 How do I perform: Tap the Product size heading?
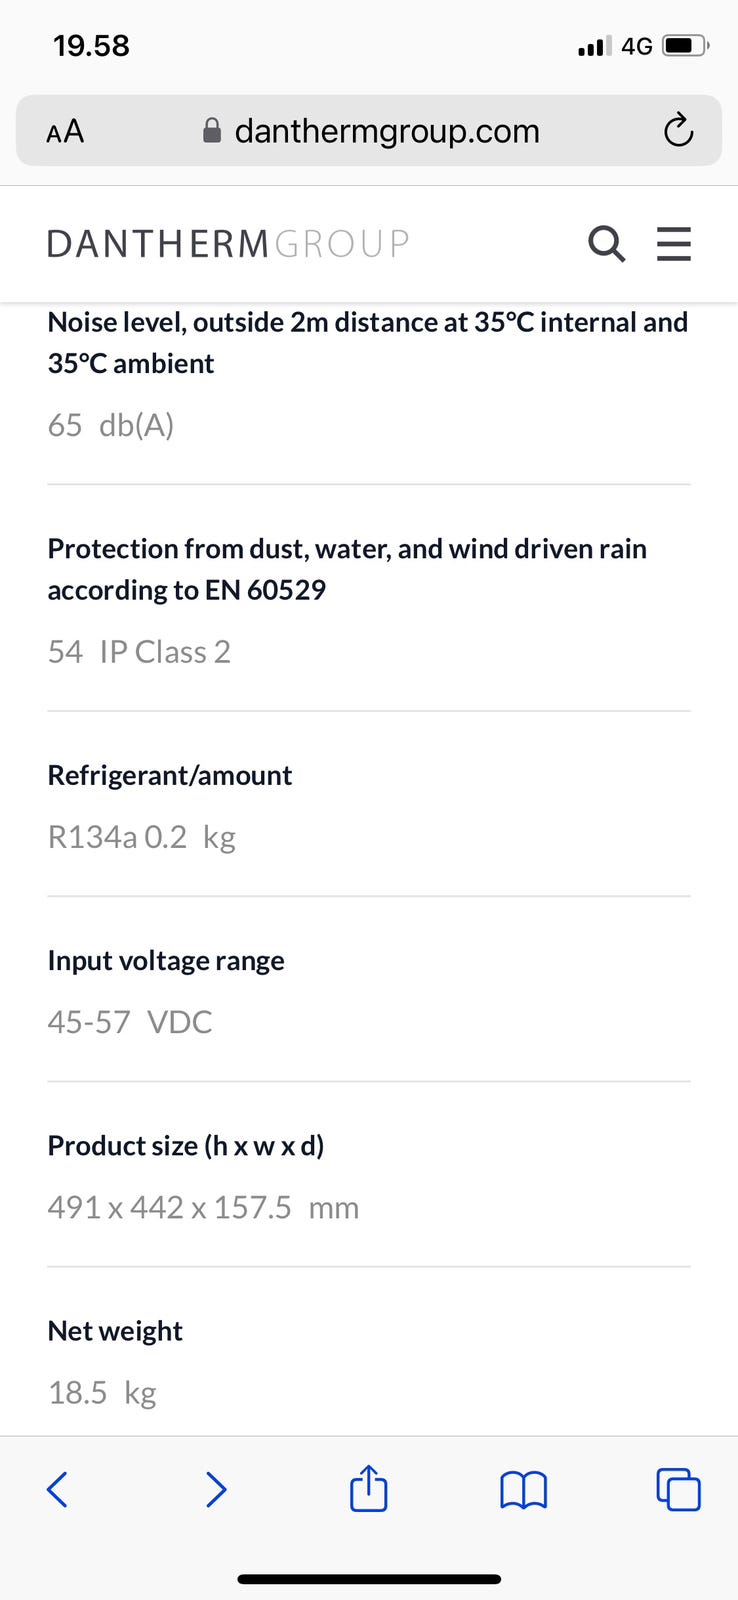(x=186, y=1145)
